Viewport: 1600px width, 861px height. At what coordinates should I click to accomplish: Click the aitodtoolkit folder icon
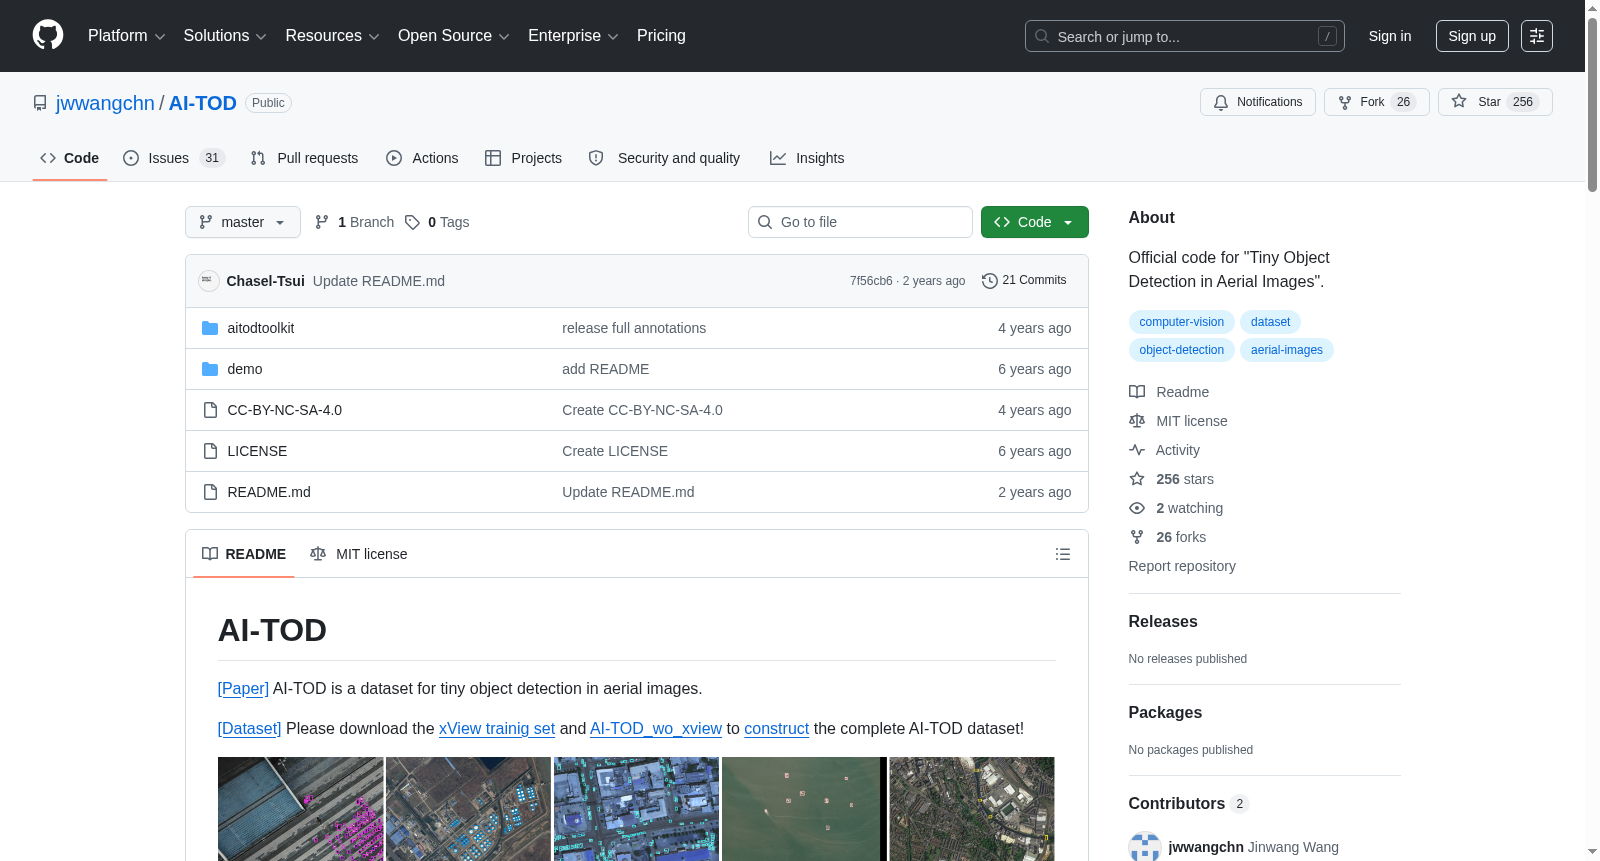210,328
